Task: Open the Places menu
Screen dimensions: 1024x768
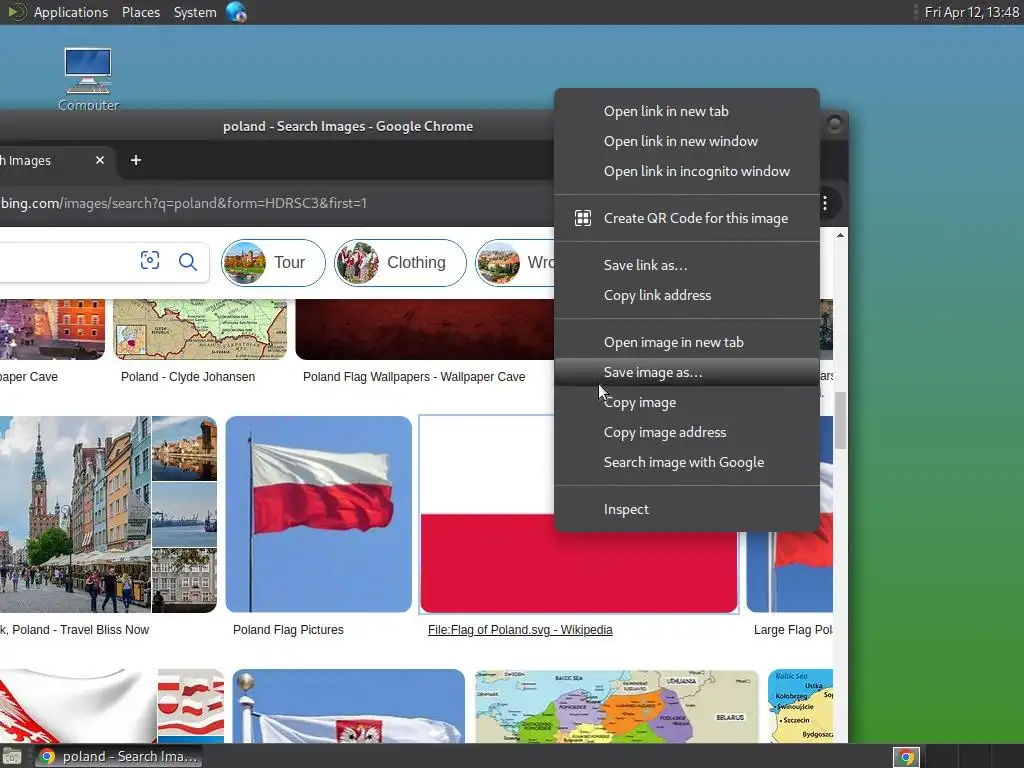Action: (140, 12)
